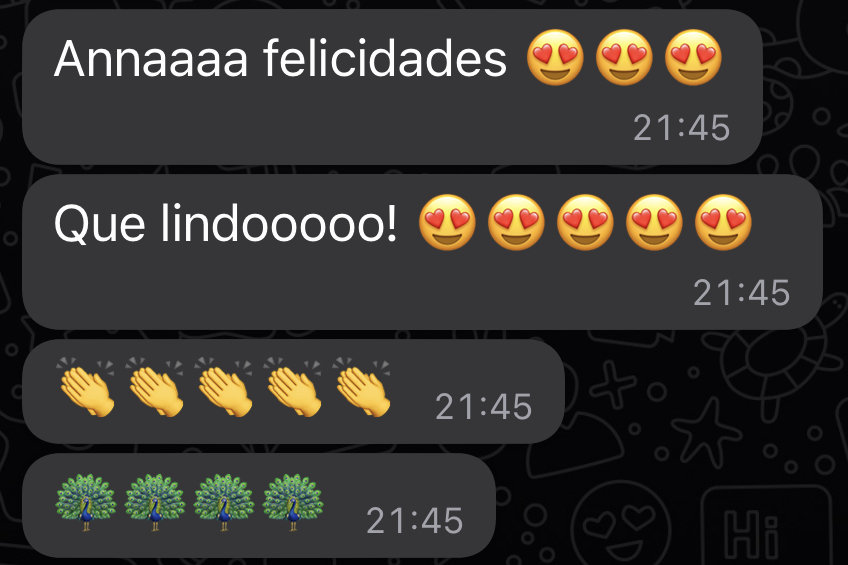Click the third peacock emoji
This screenshot has width=848, height=565.
[224, 502]
